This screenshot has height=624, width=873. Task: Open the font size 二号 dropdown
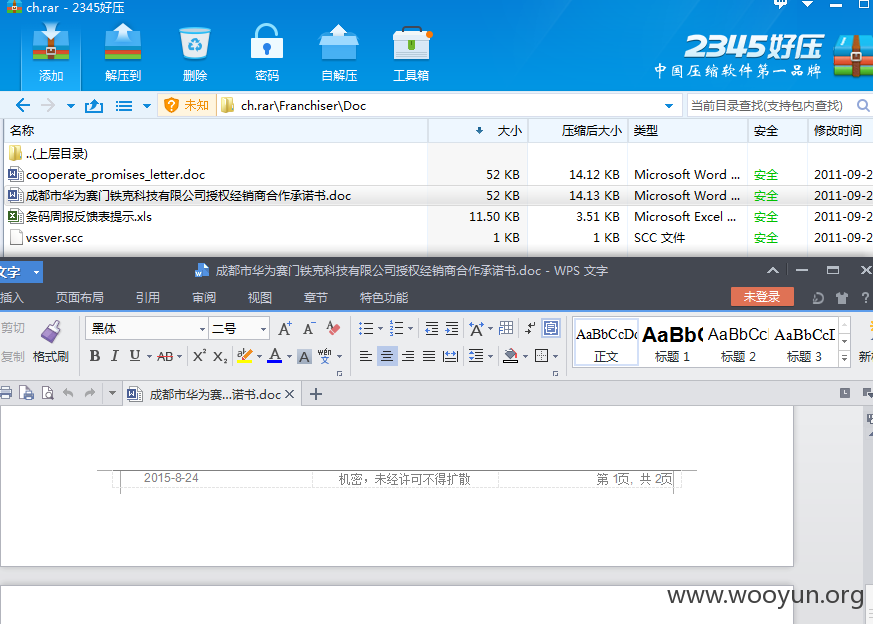coord(263,329)
